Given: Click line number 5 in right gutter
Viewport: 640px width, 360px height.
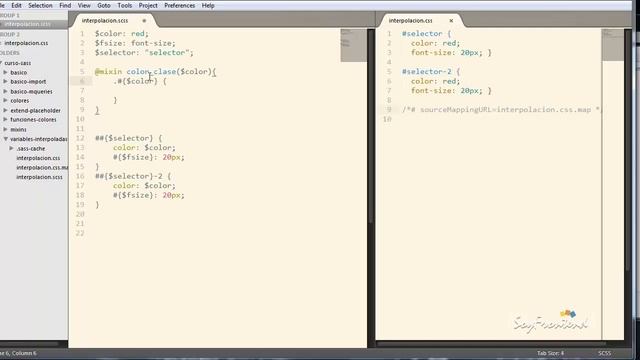Looking at the screenshot, I should click(389, 71).
